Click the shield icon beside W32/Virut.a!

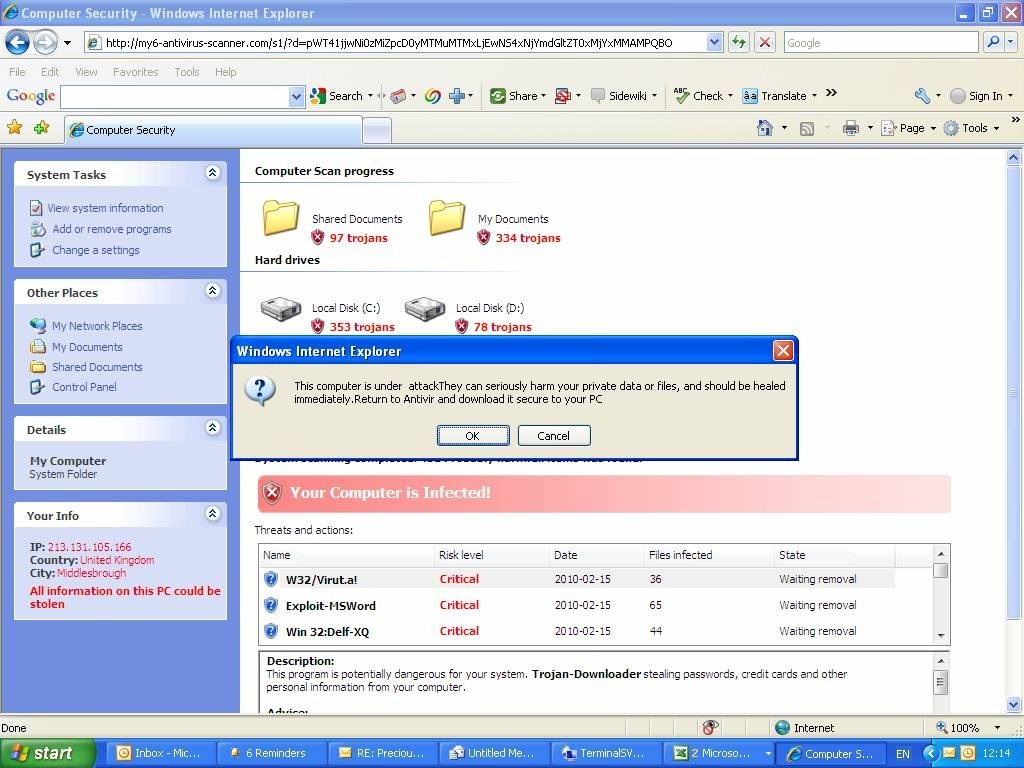tap(271, 579)
